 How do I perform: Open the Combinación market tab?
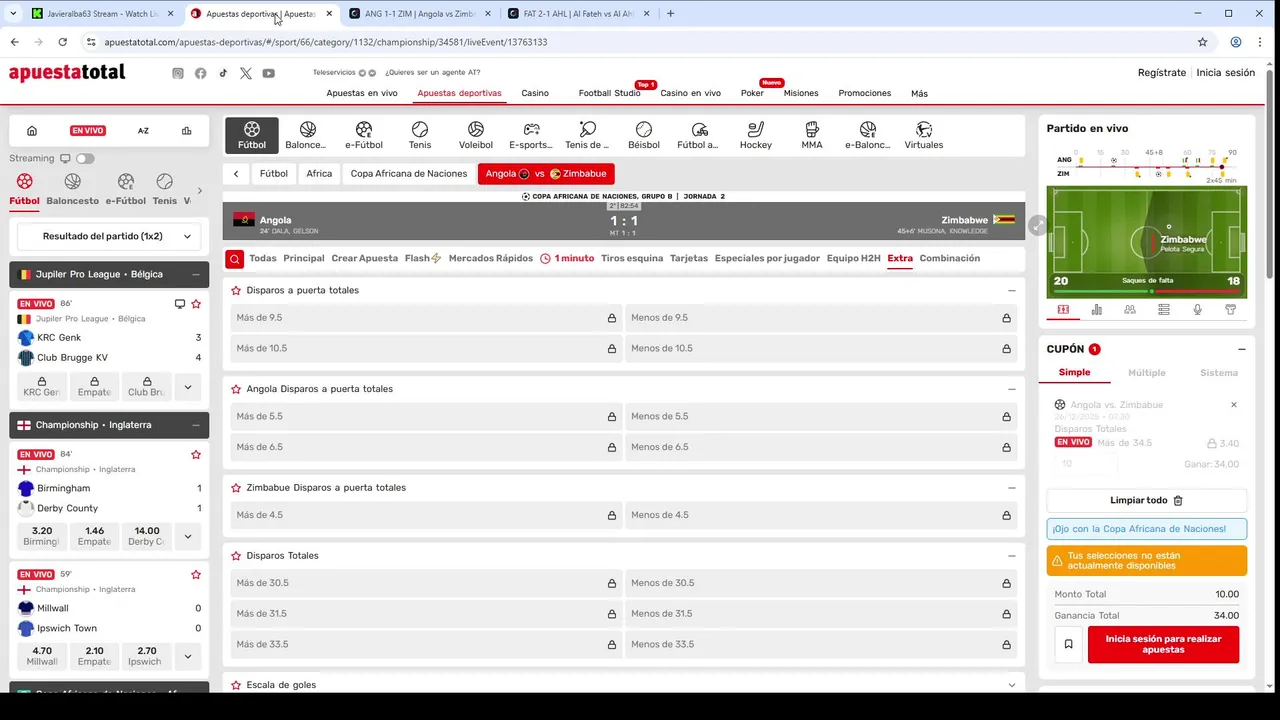pos(949,258)
